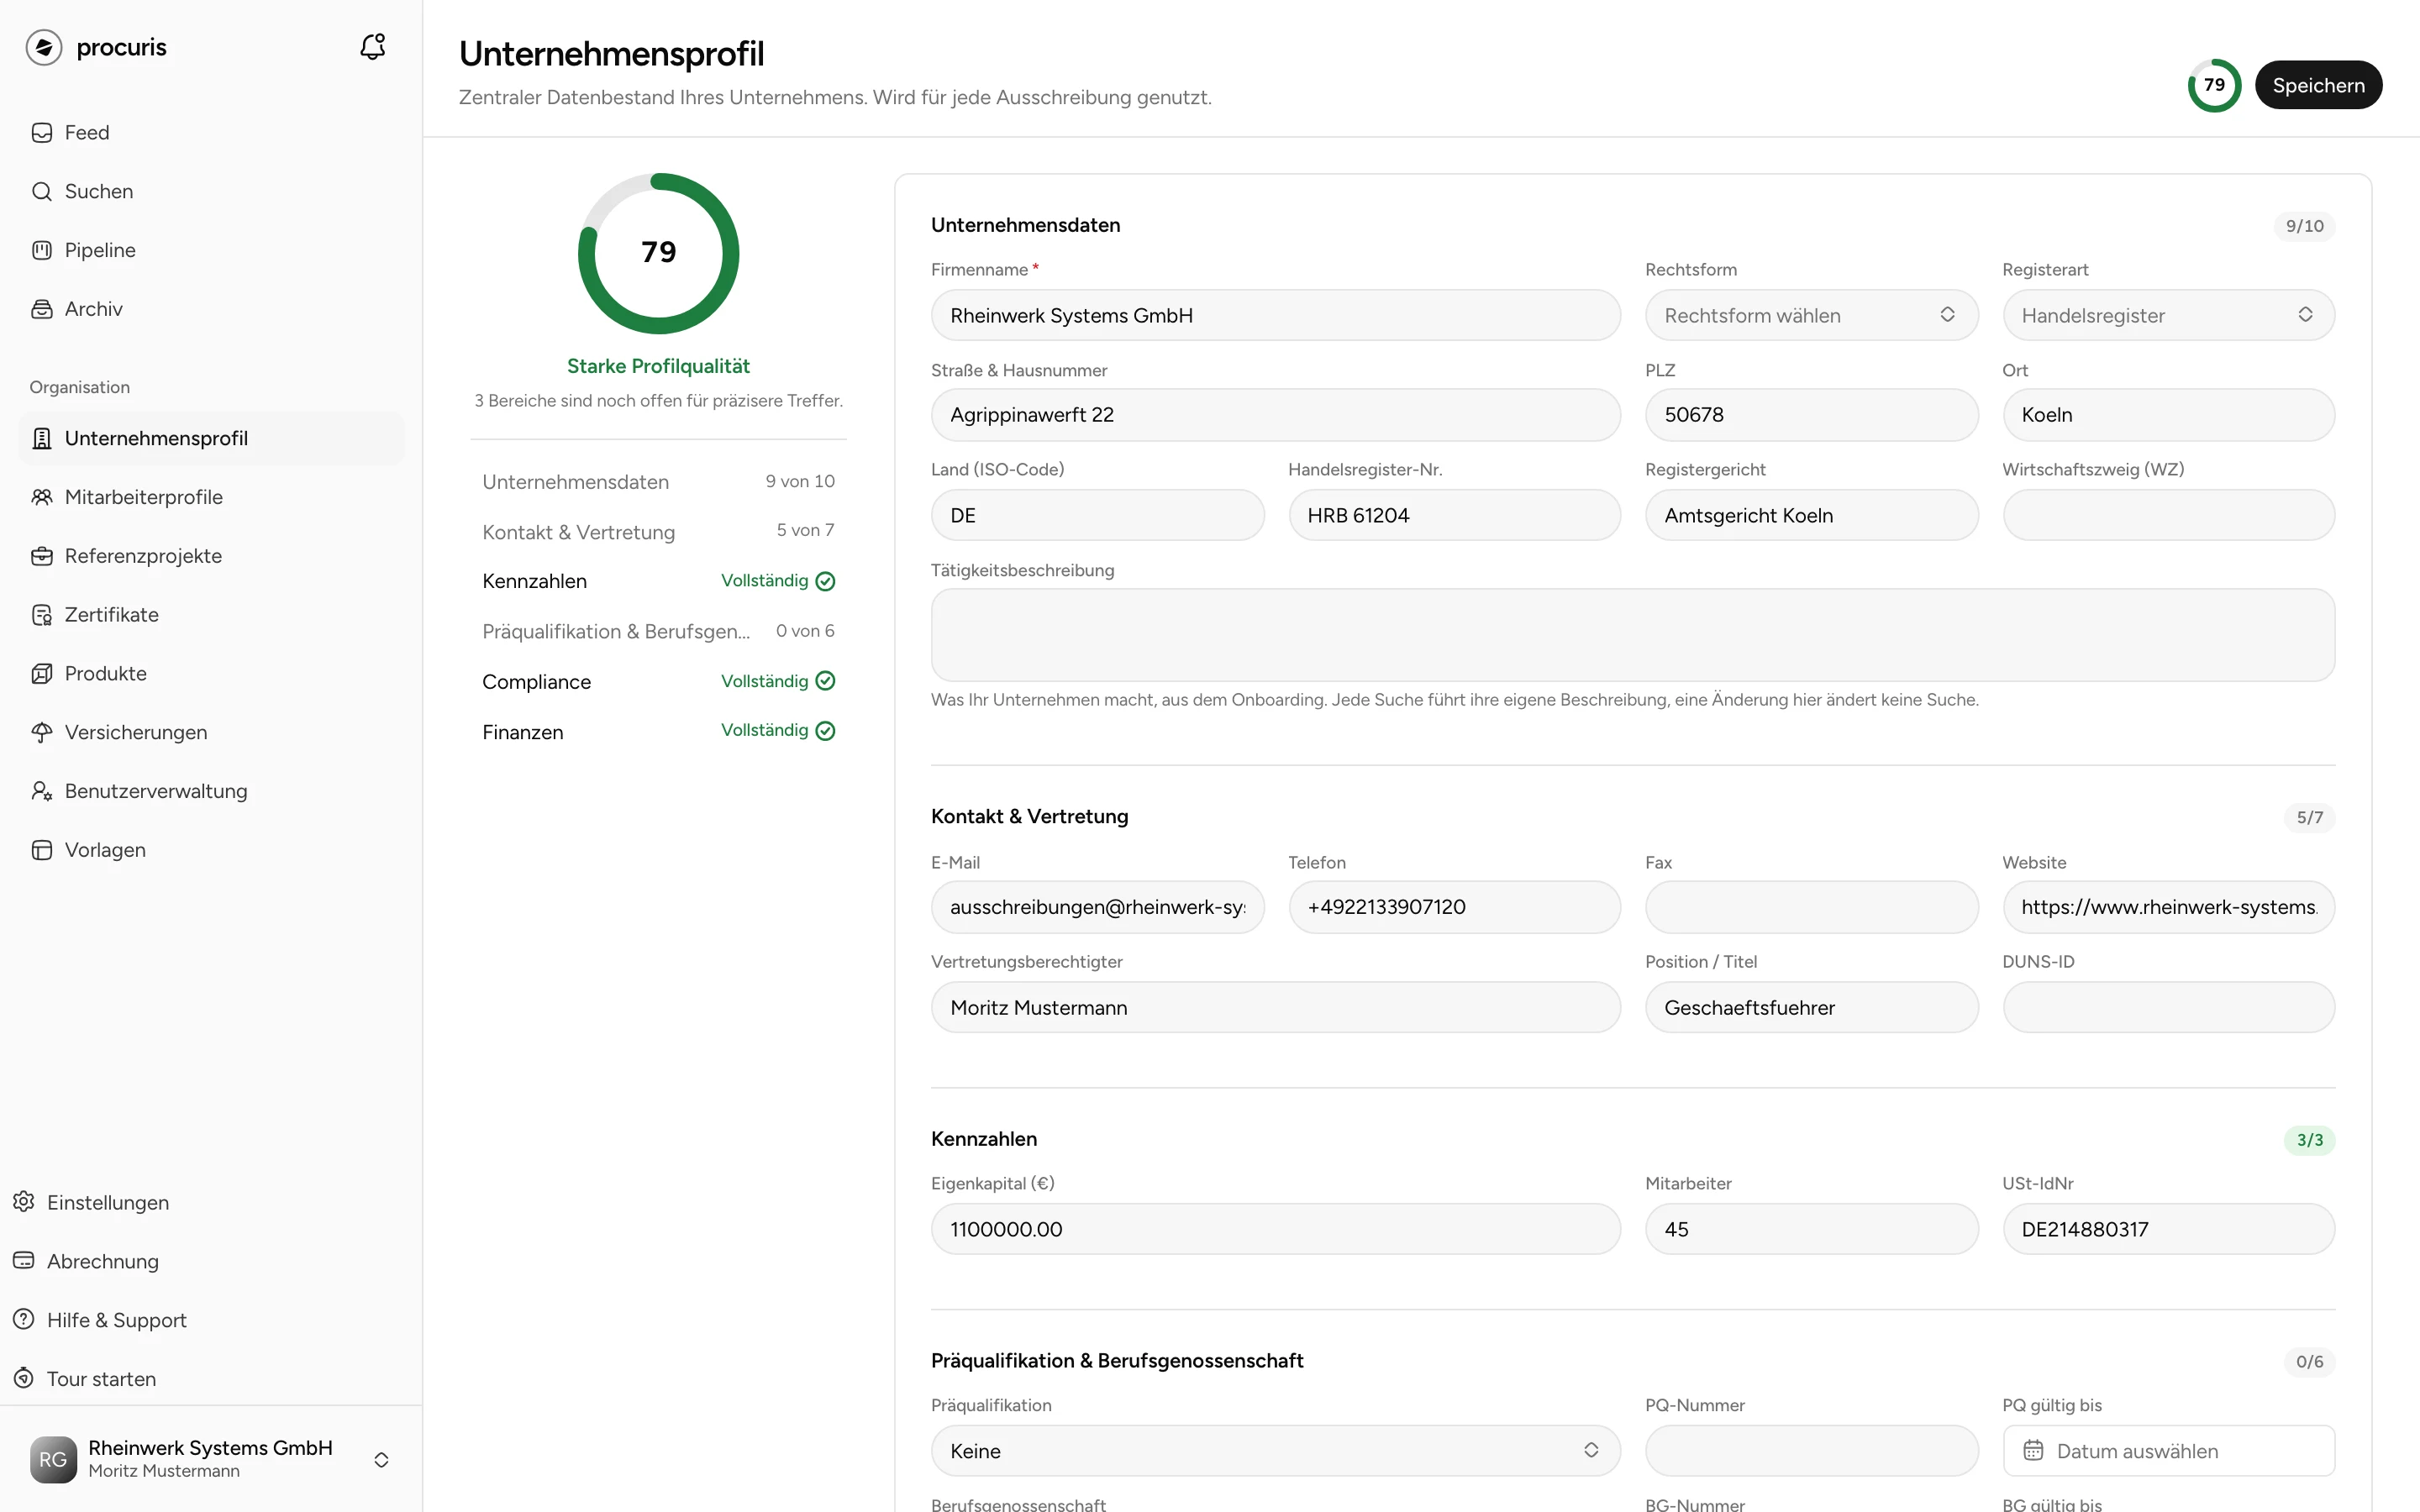
Task: Click the empty DUNS-ID field
Action: [2168, 1007]
